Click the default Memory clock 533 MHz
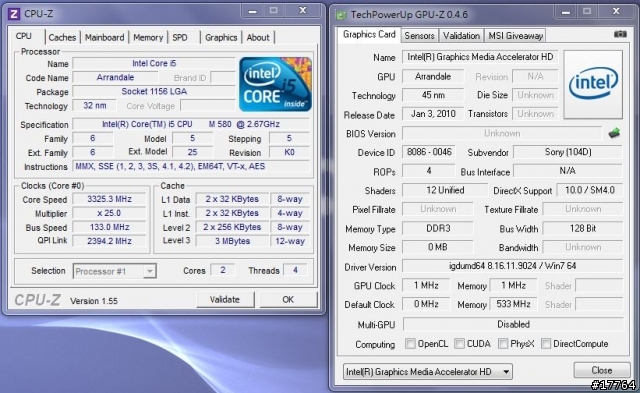The height and width of the screenshot is (393, 640). coord(513,304)
